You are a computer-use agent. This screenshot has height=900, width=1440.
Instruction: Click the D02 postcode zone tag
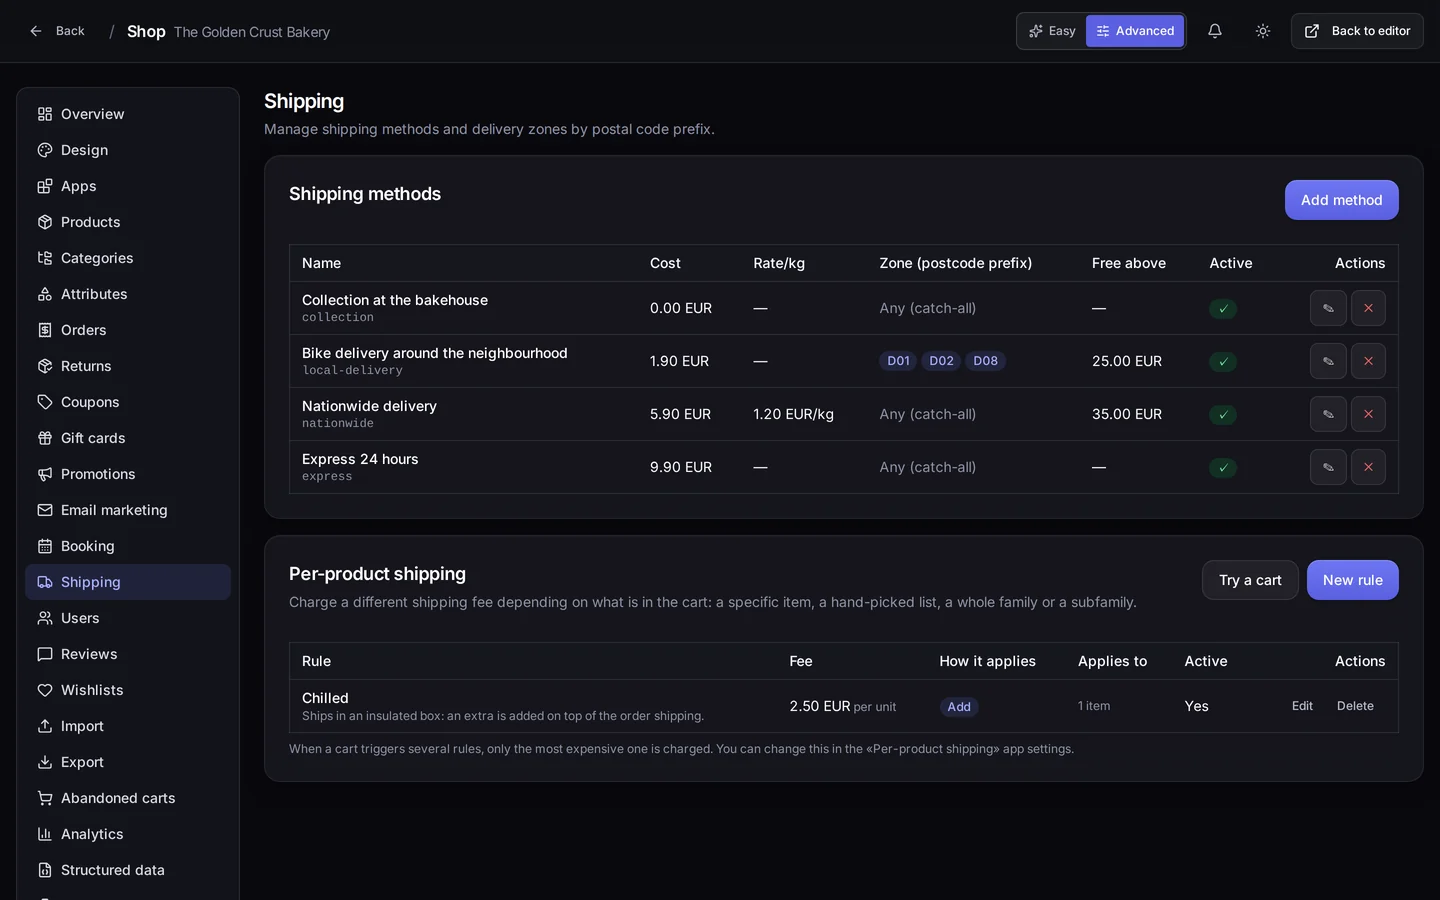coord(941,361)
